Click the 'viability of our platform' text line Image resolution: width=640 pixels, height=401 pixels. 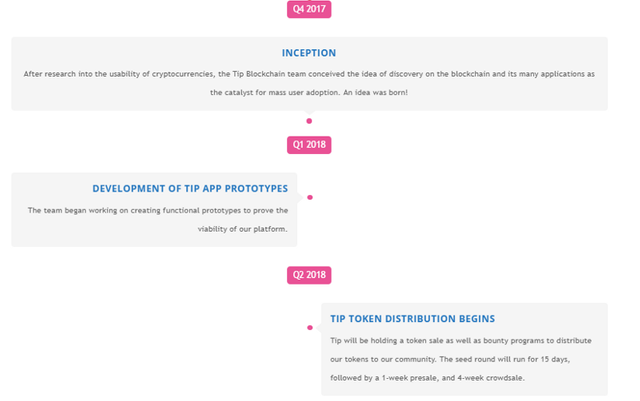point(243,229)
